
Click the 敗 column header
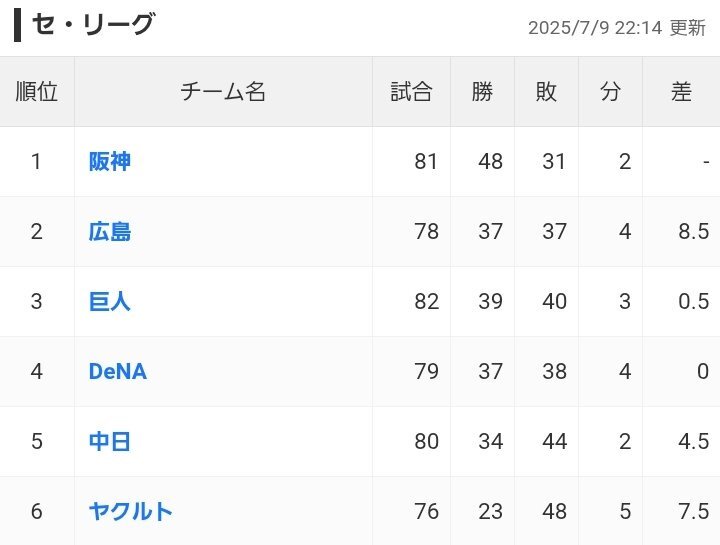tap(546, 91)
